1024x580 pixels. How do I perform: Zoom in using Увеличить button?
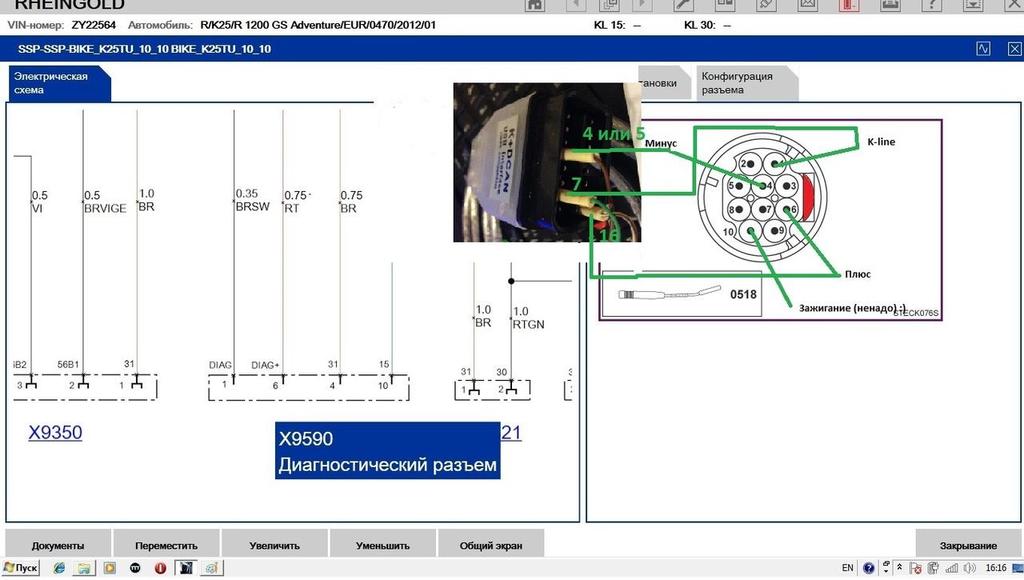click(x=274, y=545)
